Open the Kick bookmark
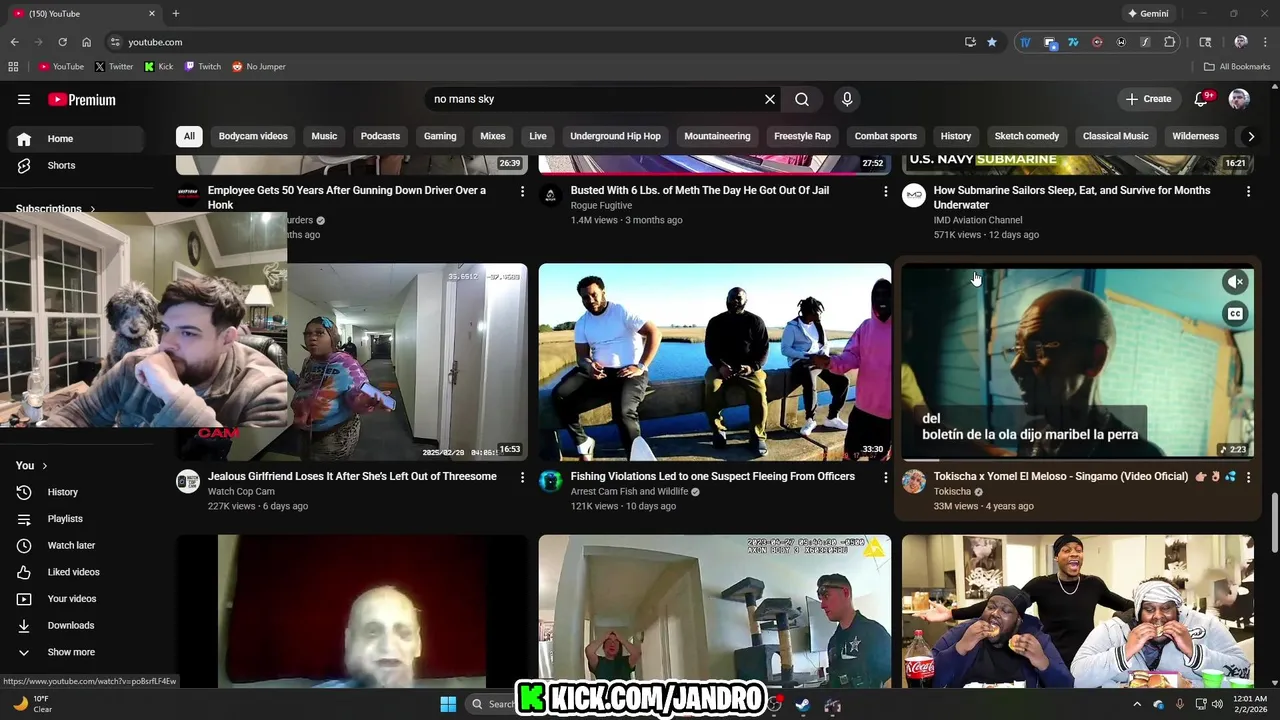 [x=158, y=67]
